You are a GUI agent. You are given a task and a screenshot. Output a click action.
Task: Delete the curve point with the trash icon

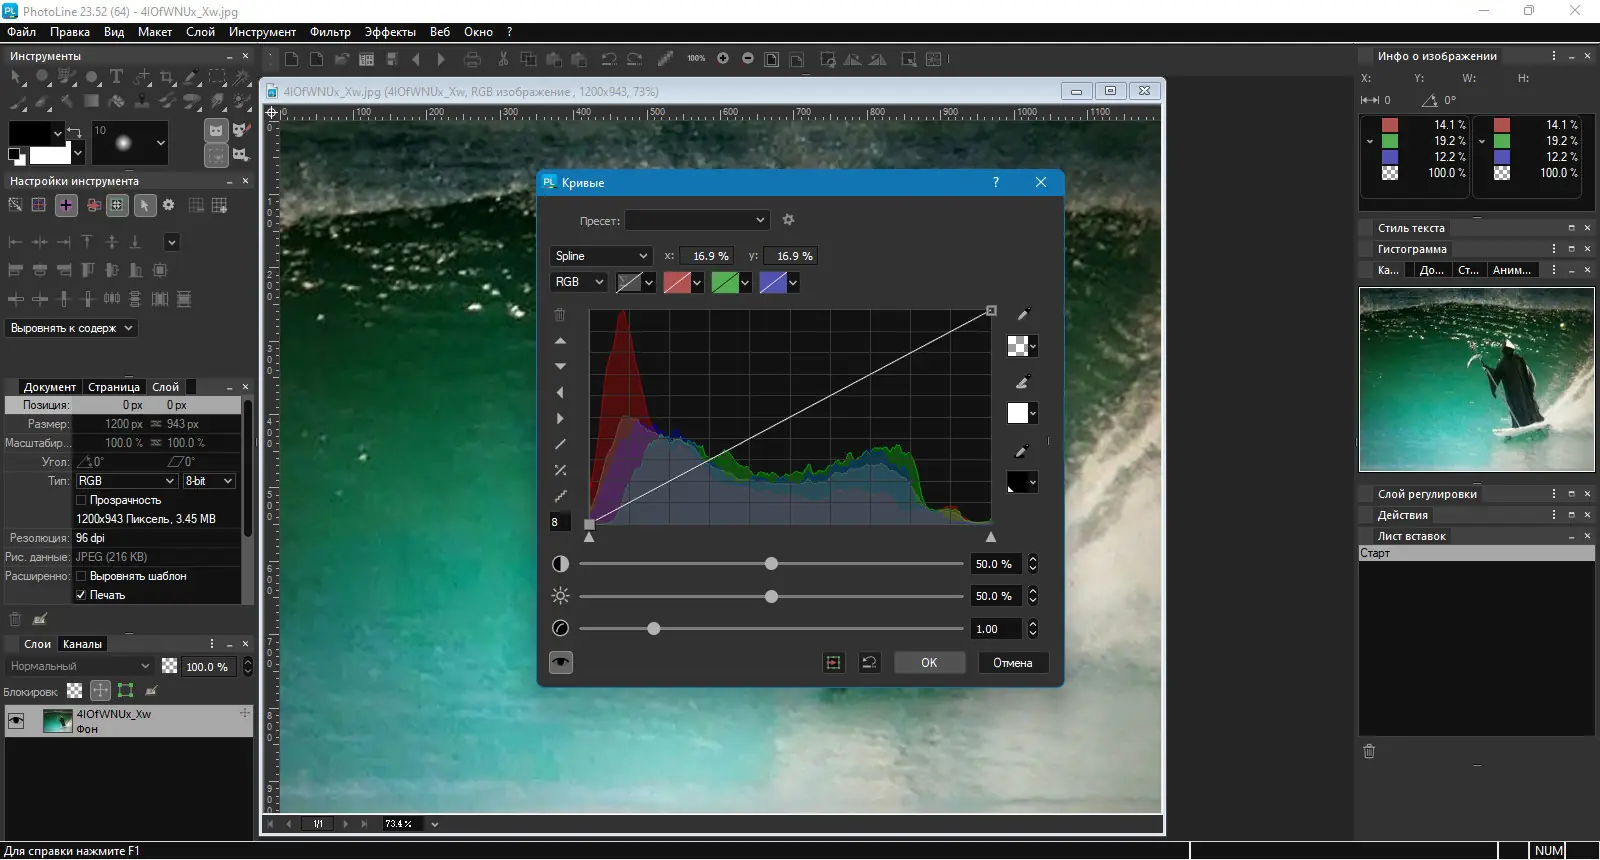[x=560, y=315]
